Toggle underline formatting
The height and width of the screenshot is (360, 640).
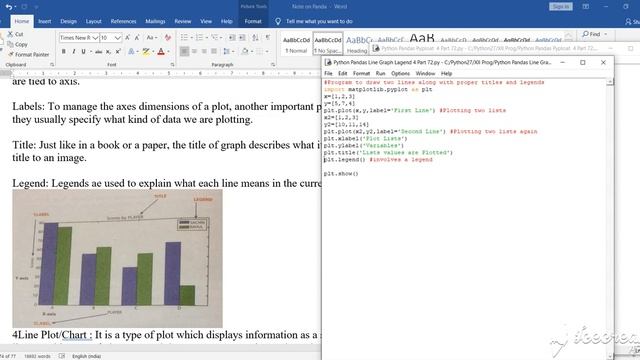(x=83, y=51)
